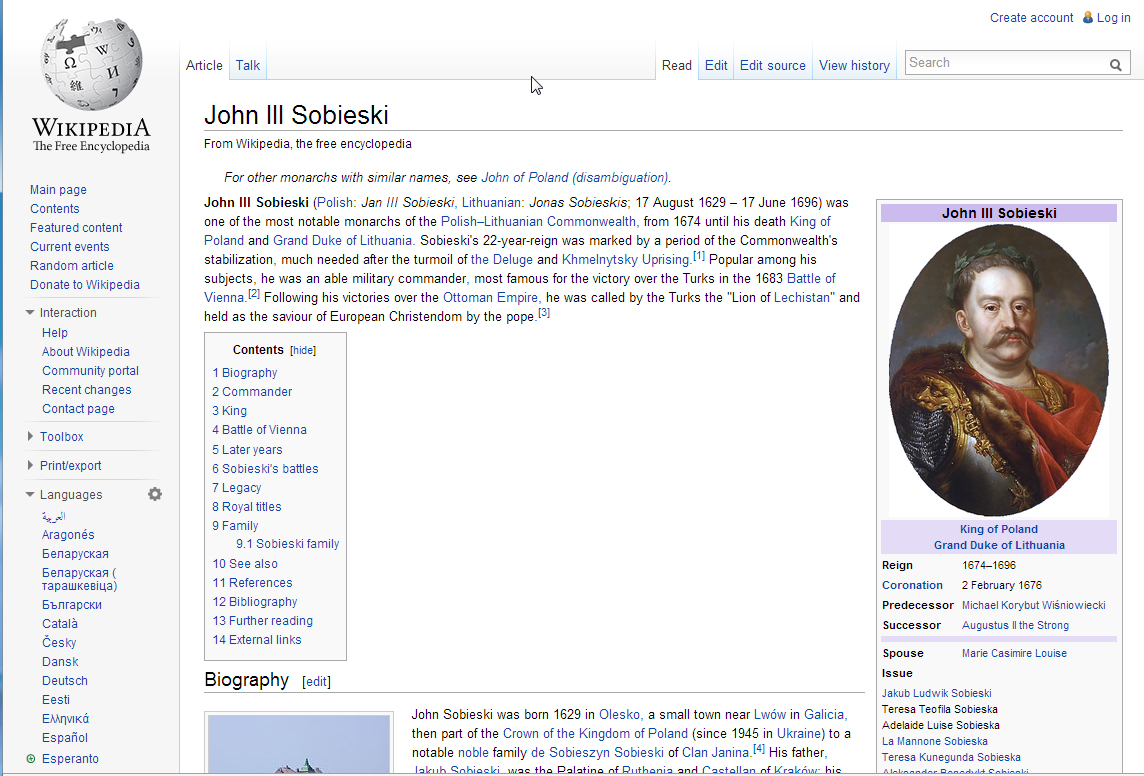The image size is (1144, 776).
Task: Click footnote reference [3]
Action: point(544,313)
